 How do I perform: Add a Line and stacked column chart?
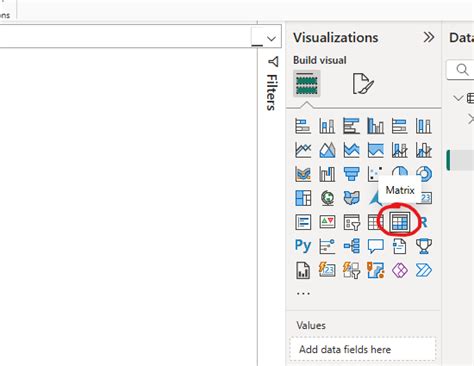[400, 150]
